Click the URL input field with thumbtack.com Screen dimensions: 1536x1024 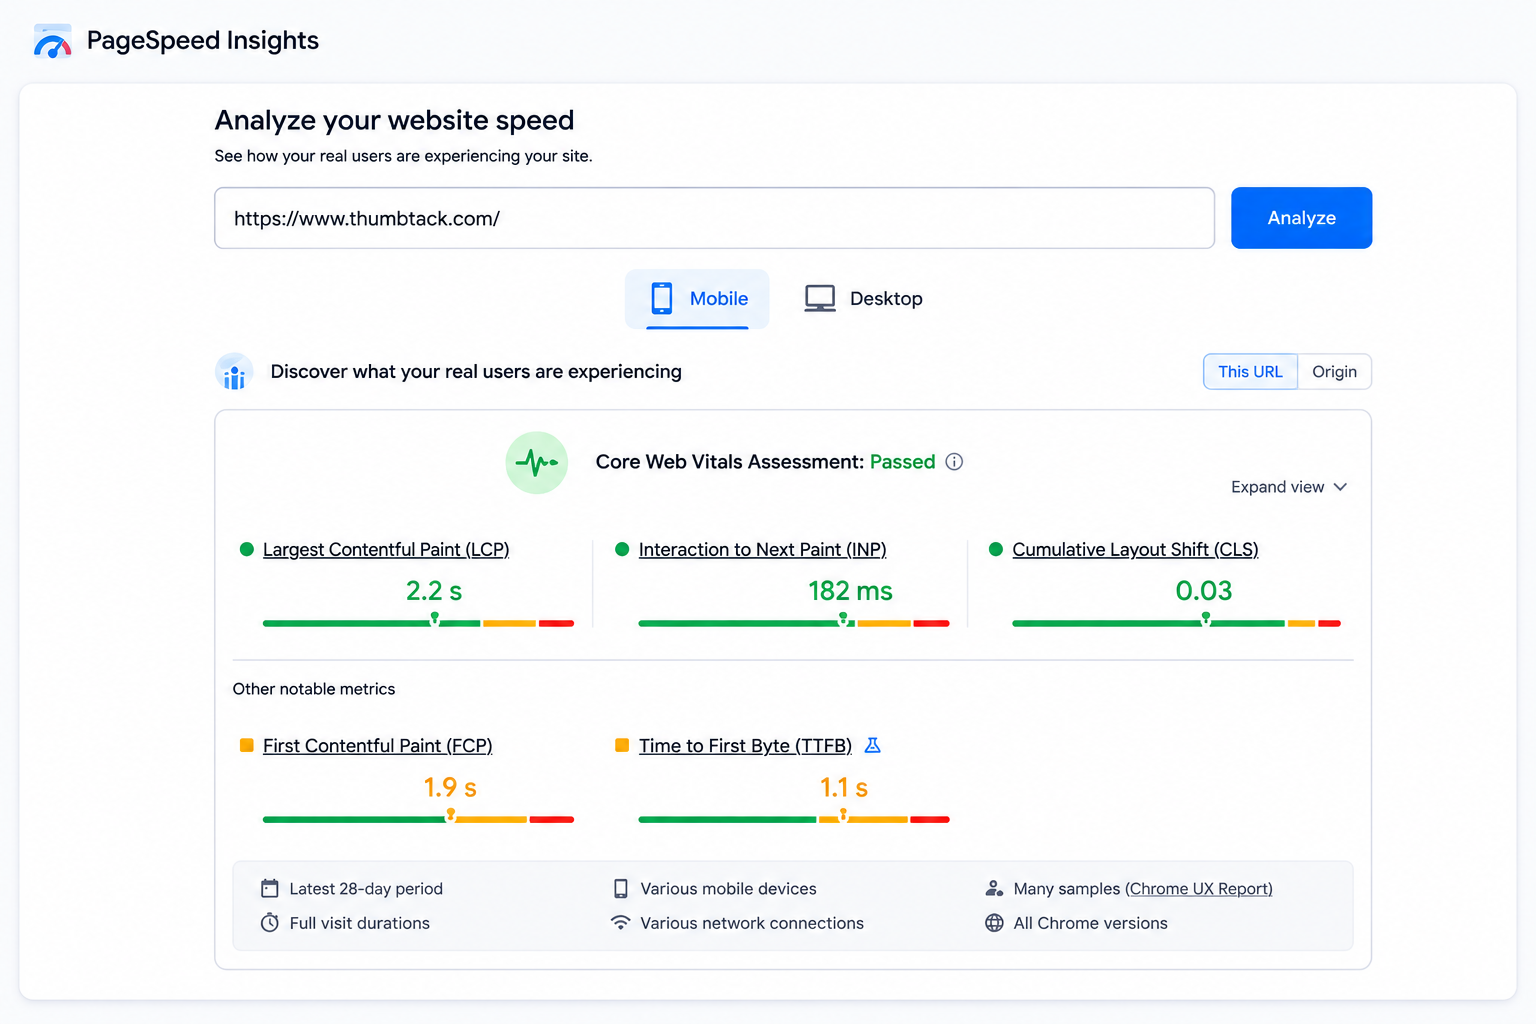714,218
